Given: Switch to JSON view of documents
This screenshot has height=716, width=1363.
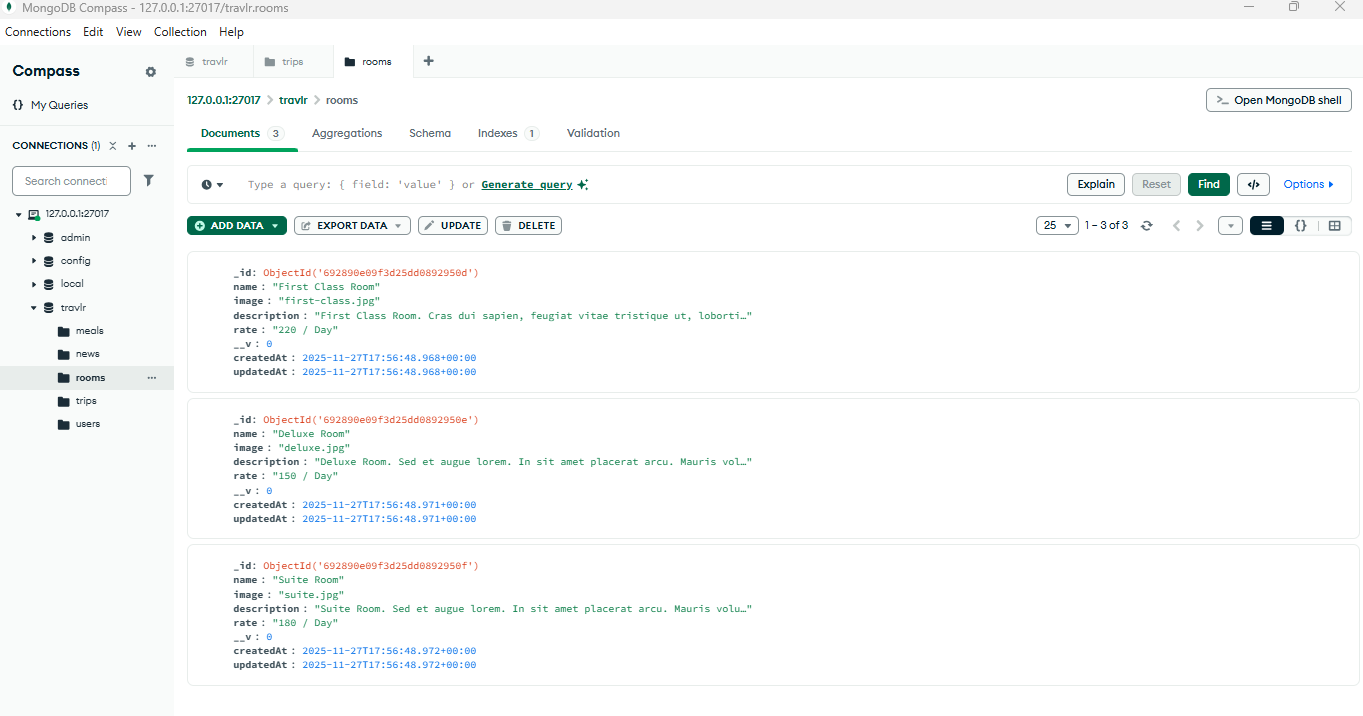Looking at the screenshot, I should (x=1300, y=226).
